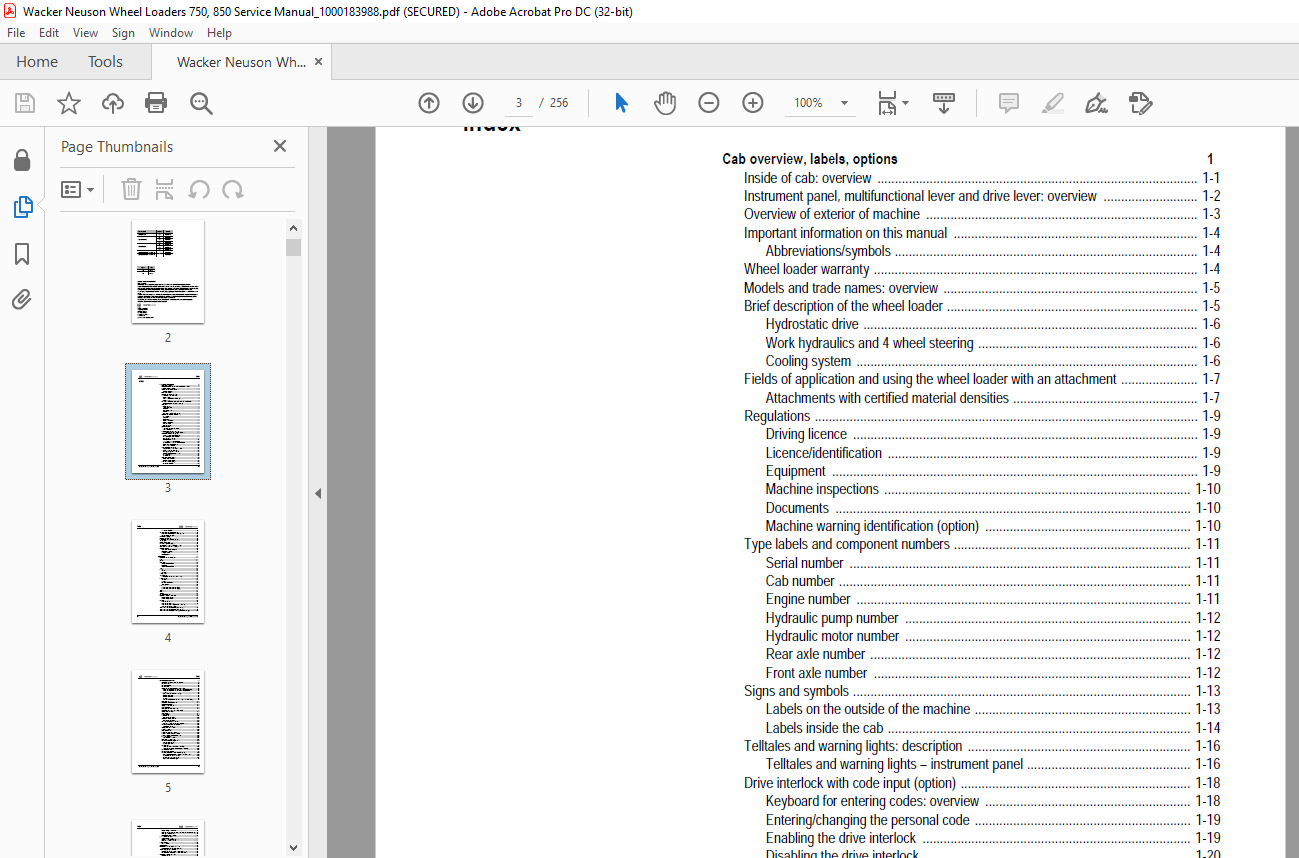
Task: Select the highlight text pen tool
Action: (x=1052, y=103)
